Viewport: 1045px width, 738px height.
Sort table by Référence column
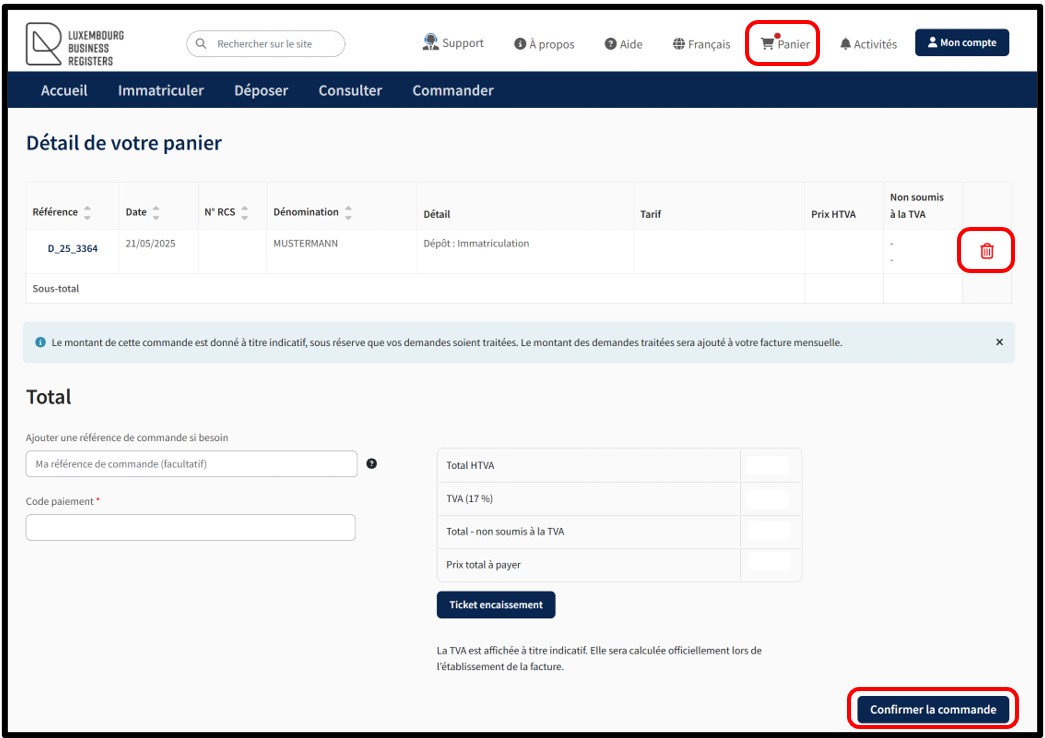(x=87, y=213)
